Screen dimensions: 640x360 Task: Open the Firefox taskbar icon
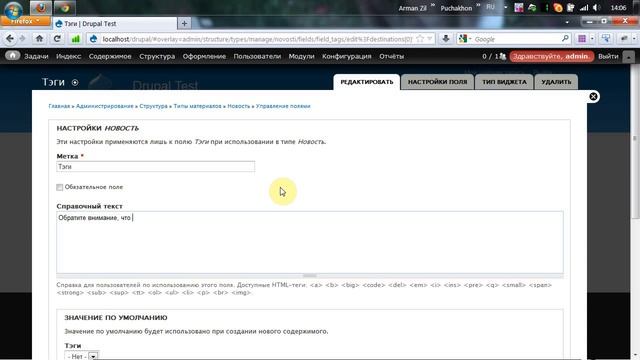click(40, 7)
